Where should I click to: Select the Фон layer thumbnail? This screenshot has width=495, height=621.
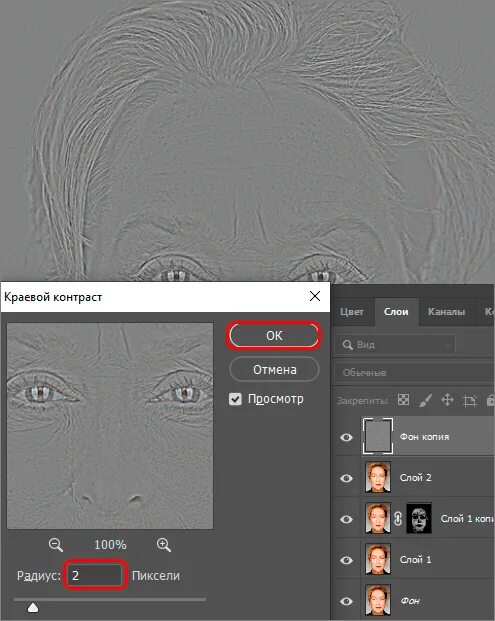click(378, 600)
